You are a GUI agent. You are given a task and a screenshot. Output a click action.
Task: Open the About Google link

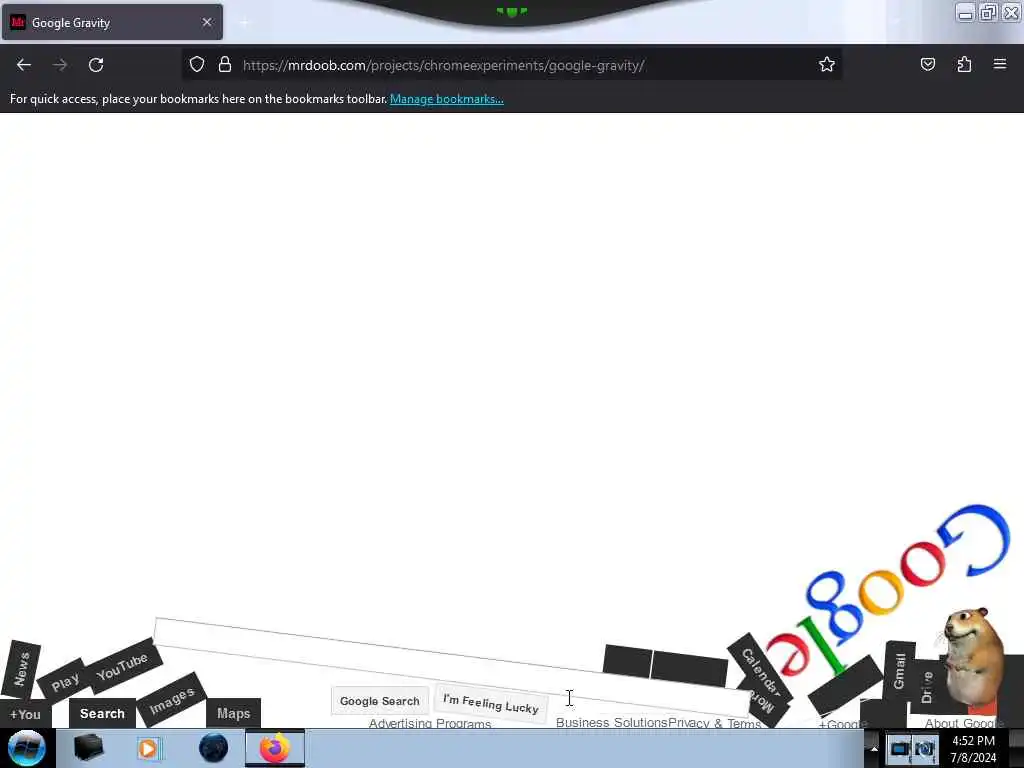pyautogui.click(x=964, y=723)
